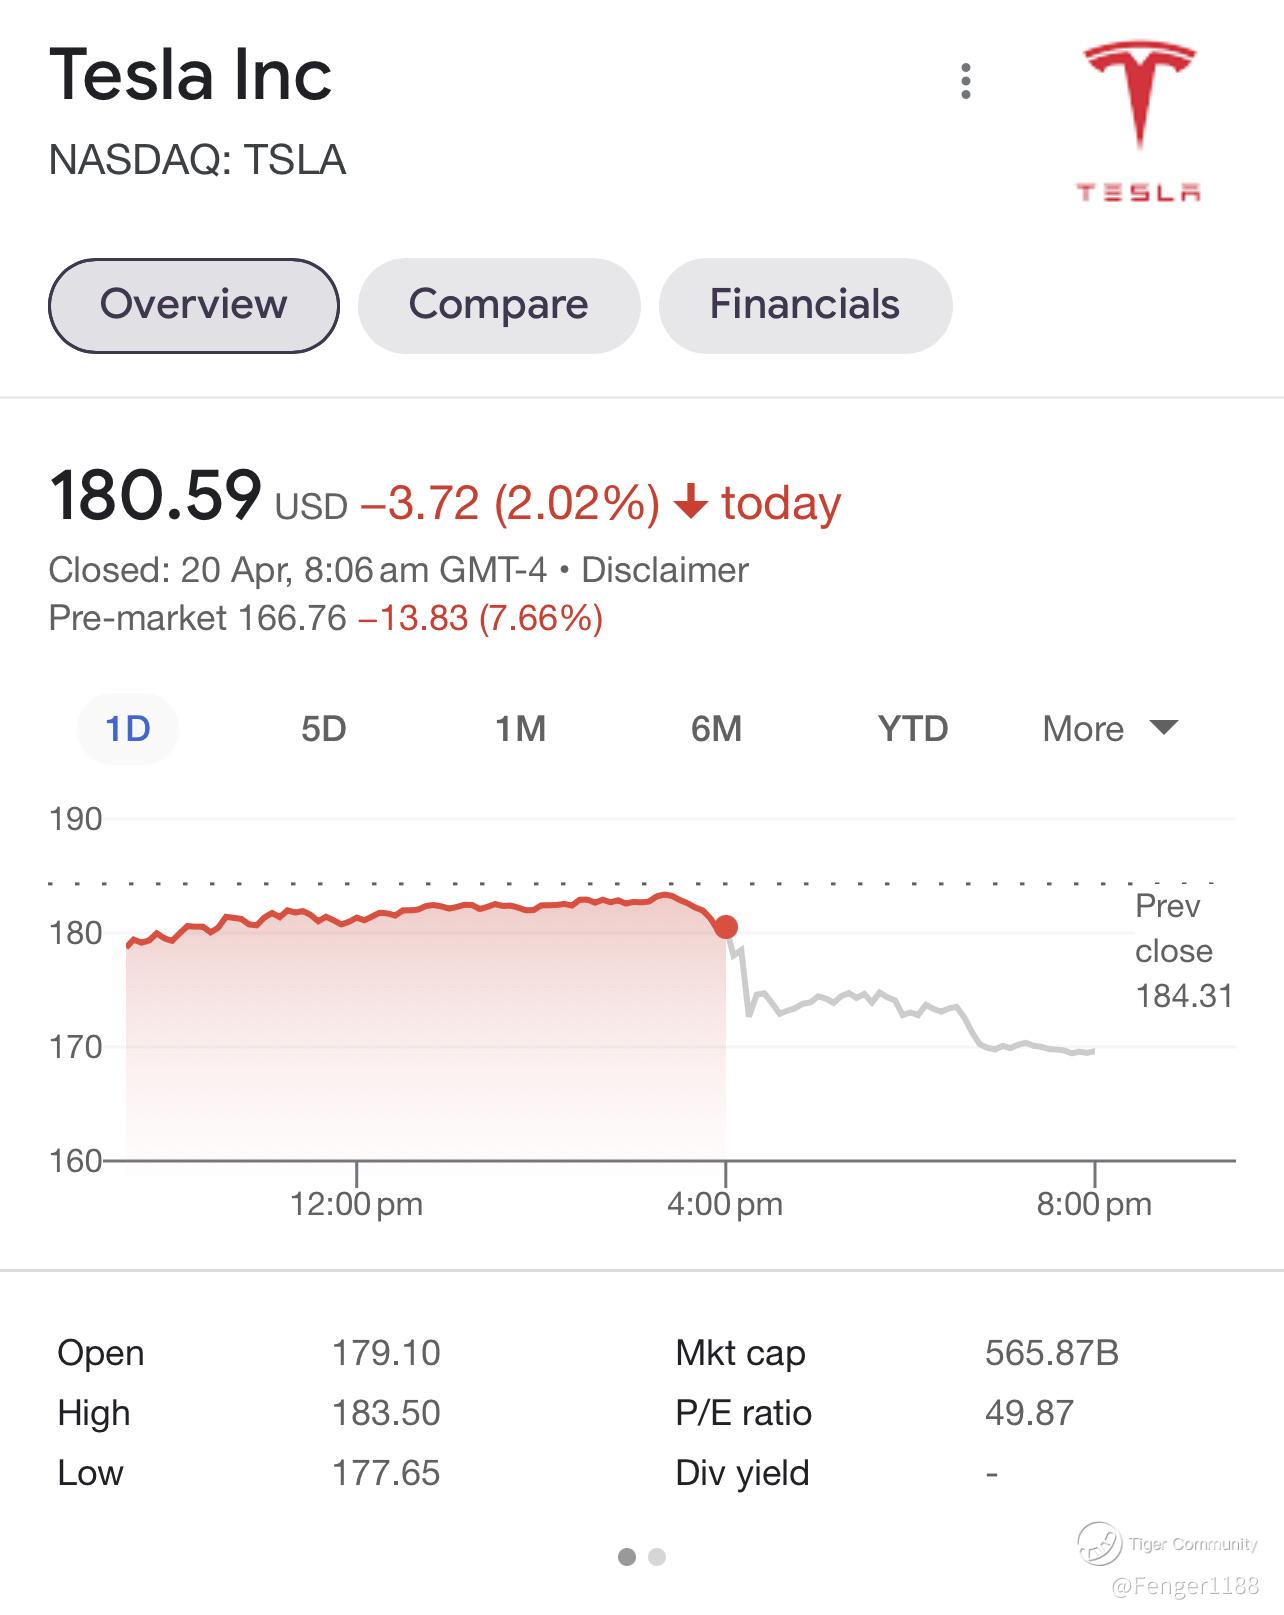Select the 1D time range
The width and height of the screenshot is (1284, 1615).
(128, 728)
